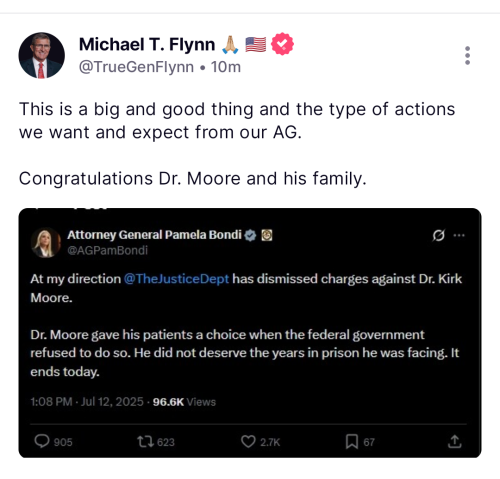Click Michael T. Flynn's profile avatar
Image resolution: width=500 pixels, height=479 pixels.
pyautogui.click(x=42, y=55)
